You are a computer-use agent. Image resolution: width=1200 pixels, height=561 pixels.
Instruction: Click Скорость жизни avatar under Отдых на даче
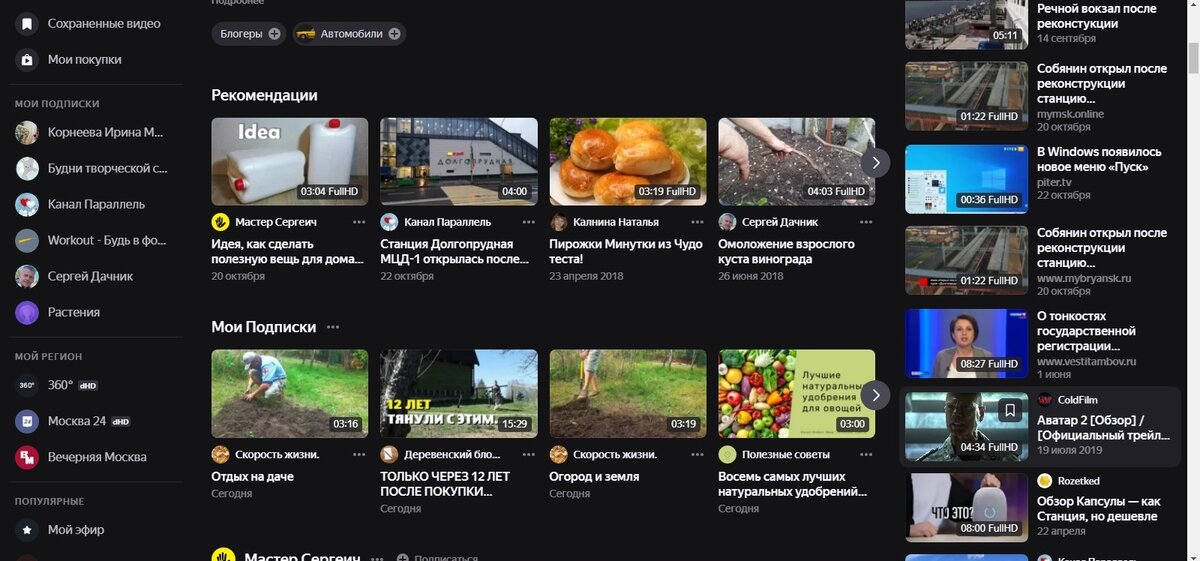(x=220, y=454)
